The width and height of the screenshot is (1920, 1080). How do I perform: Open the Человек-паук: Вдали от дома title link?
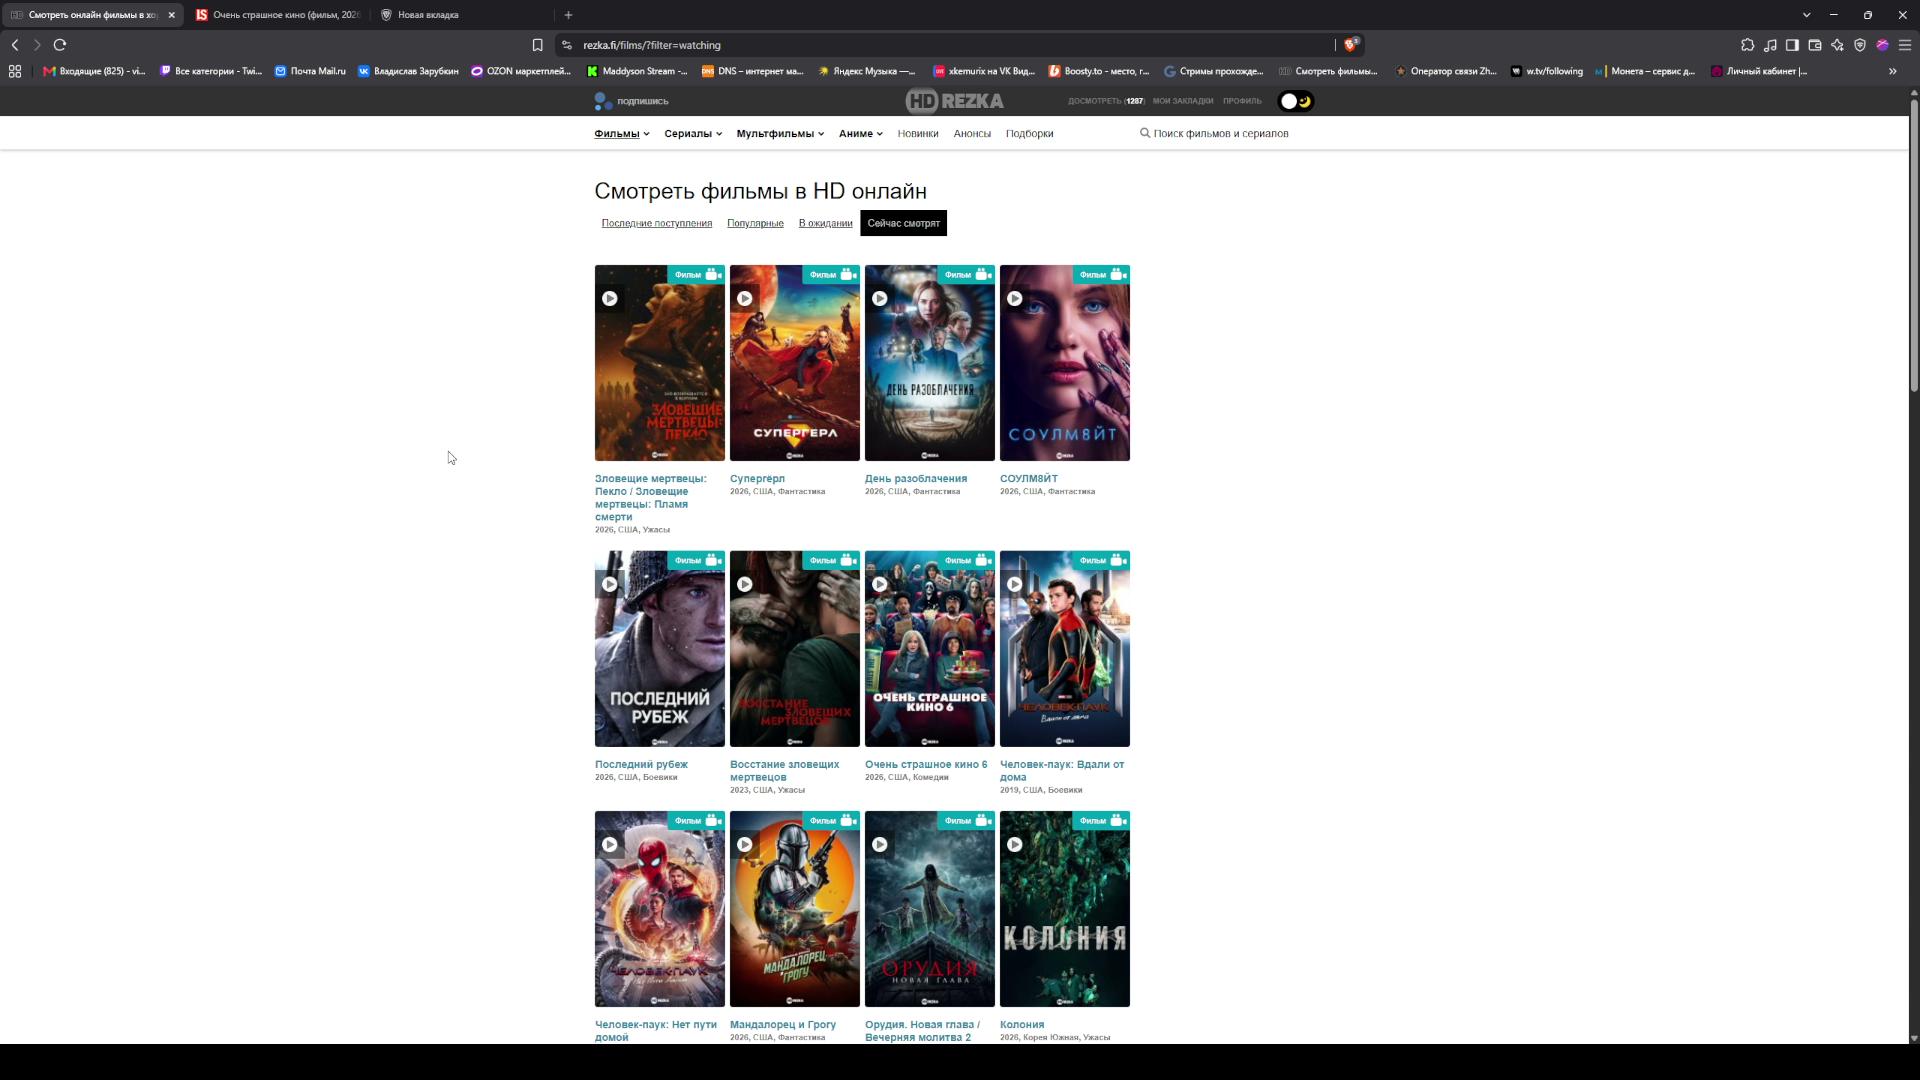tap(1062, 771)
